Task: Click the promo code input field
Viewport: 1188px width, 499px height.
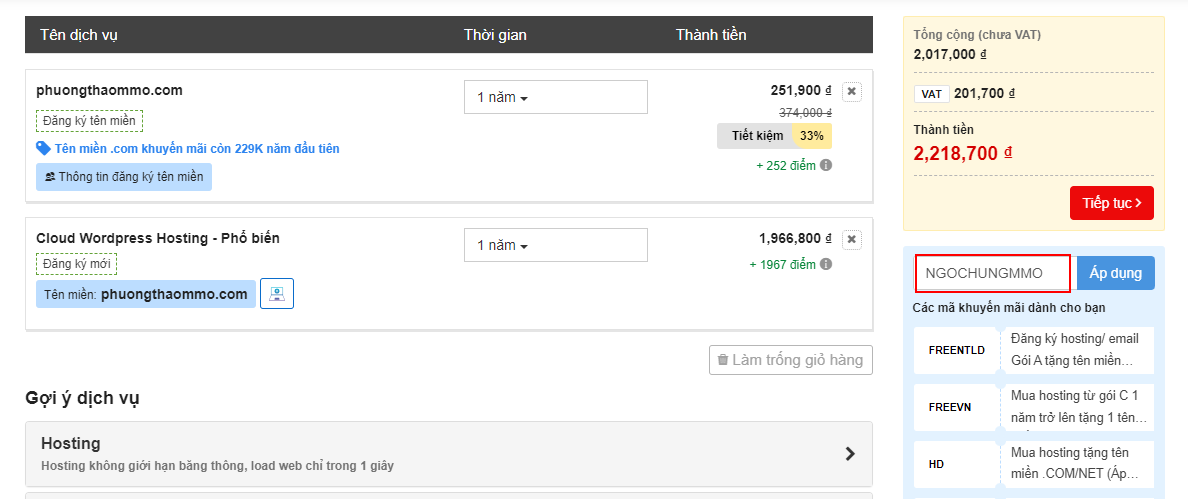Action: pyautogui.click(x=993, y=273)
